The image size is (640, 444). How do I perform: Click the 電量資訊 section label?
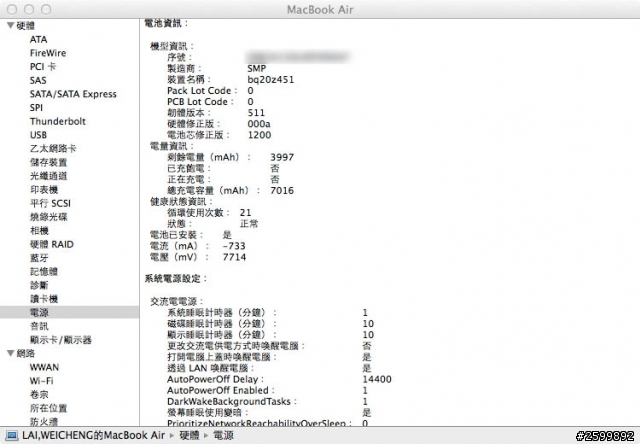[x=172, y=146]
